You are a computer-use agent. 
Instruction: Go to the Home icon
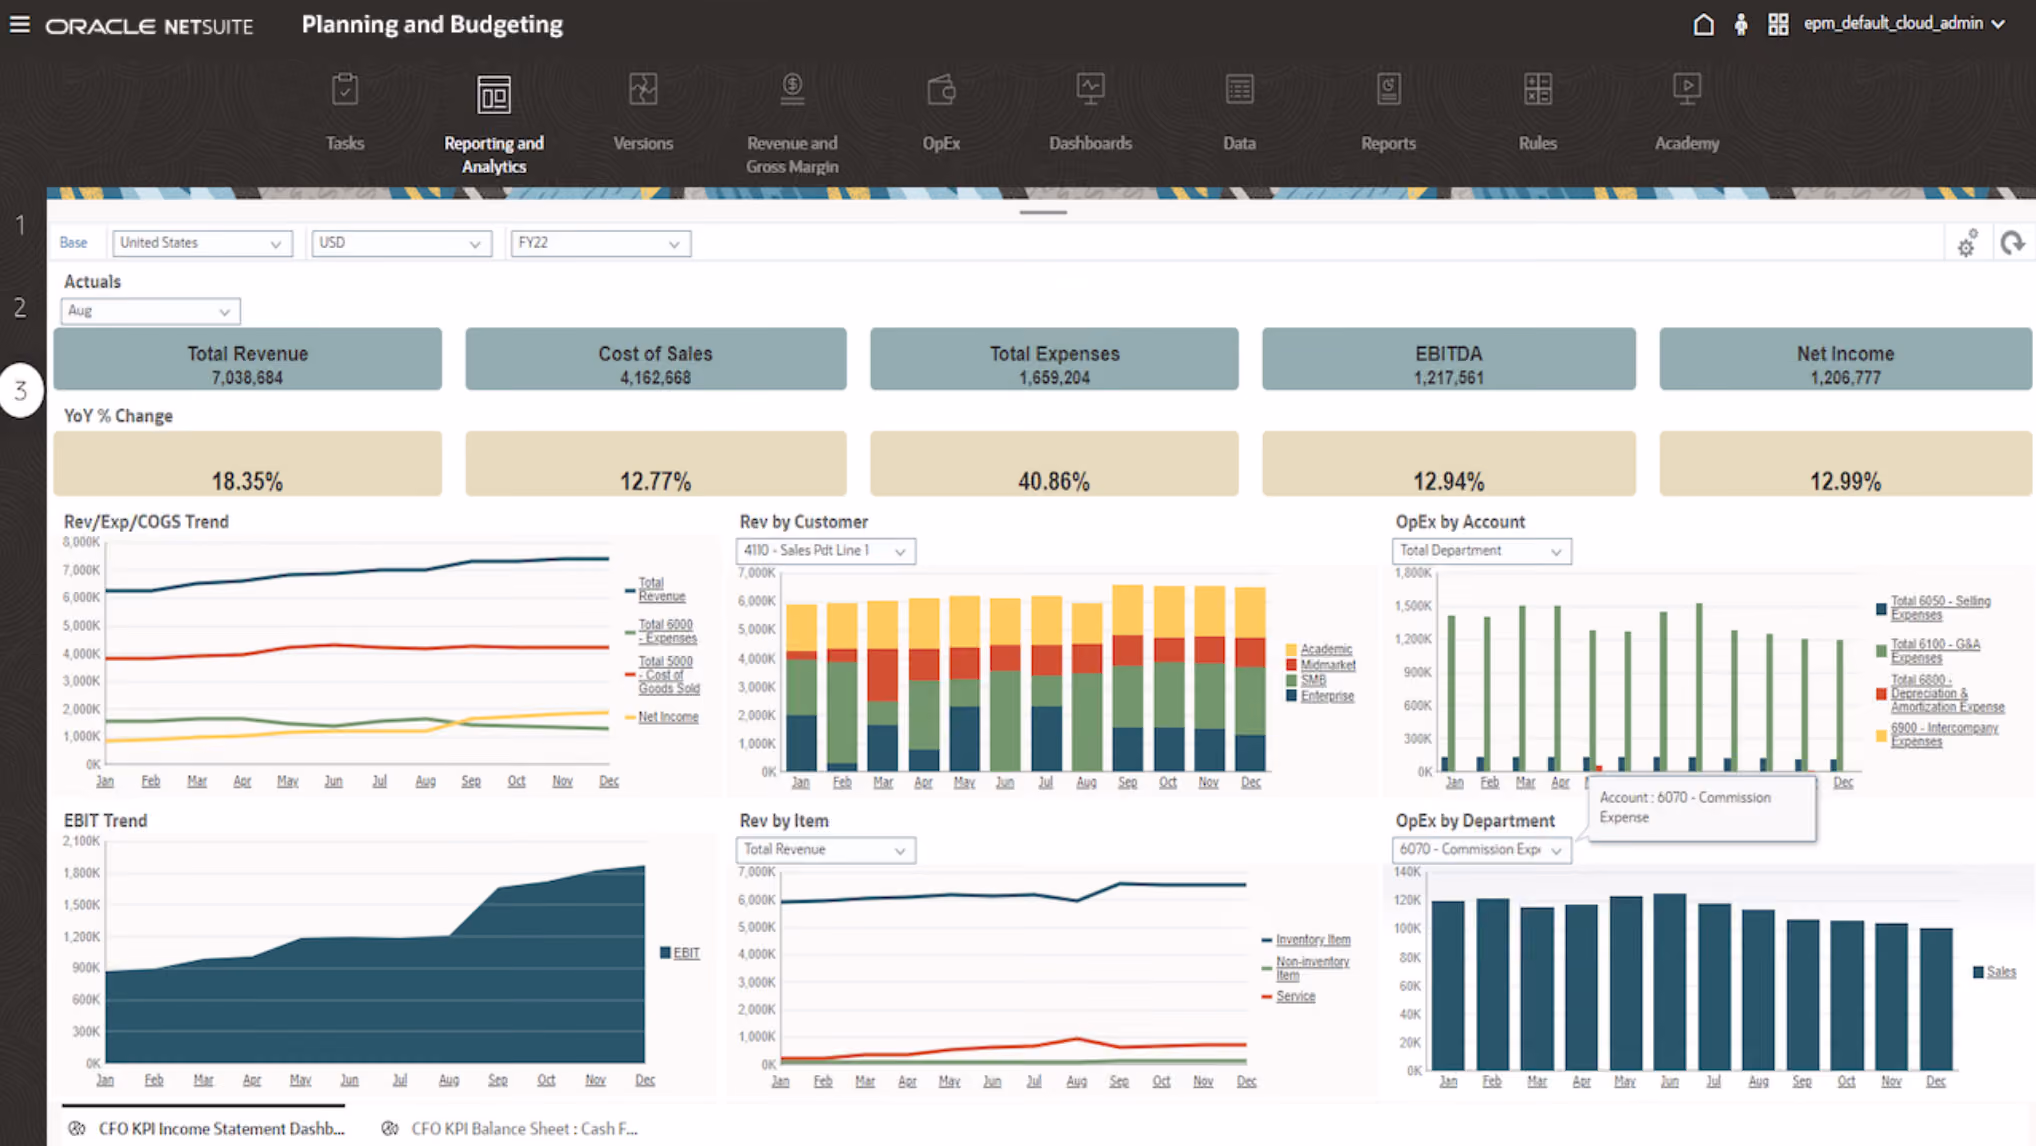[1703, 24]
